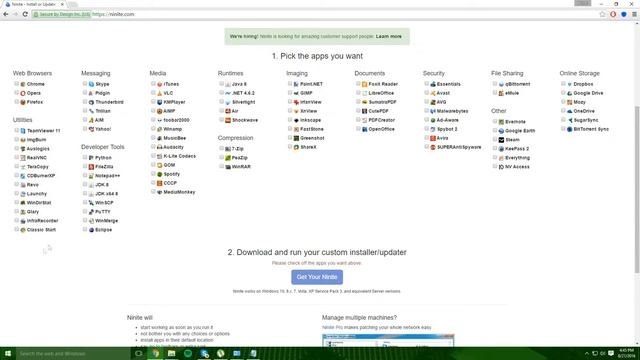Open the taskbar Action Center icon

tap(611, 353)
